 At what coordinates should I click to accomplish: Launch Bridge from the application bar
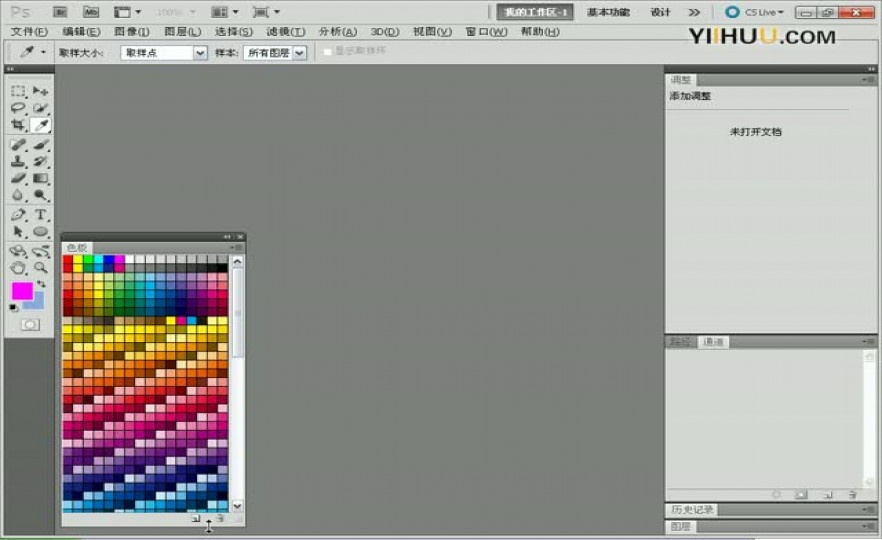pos(60,12)
